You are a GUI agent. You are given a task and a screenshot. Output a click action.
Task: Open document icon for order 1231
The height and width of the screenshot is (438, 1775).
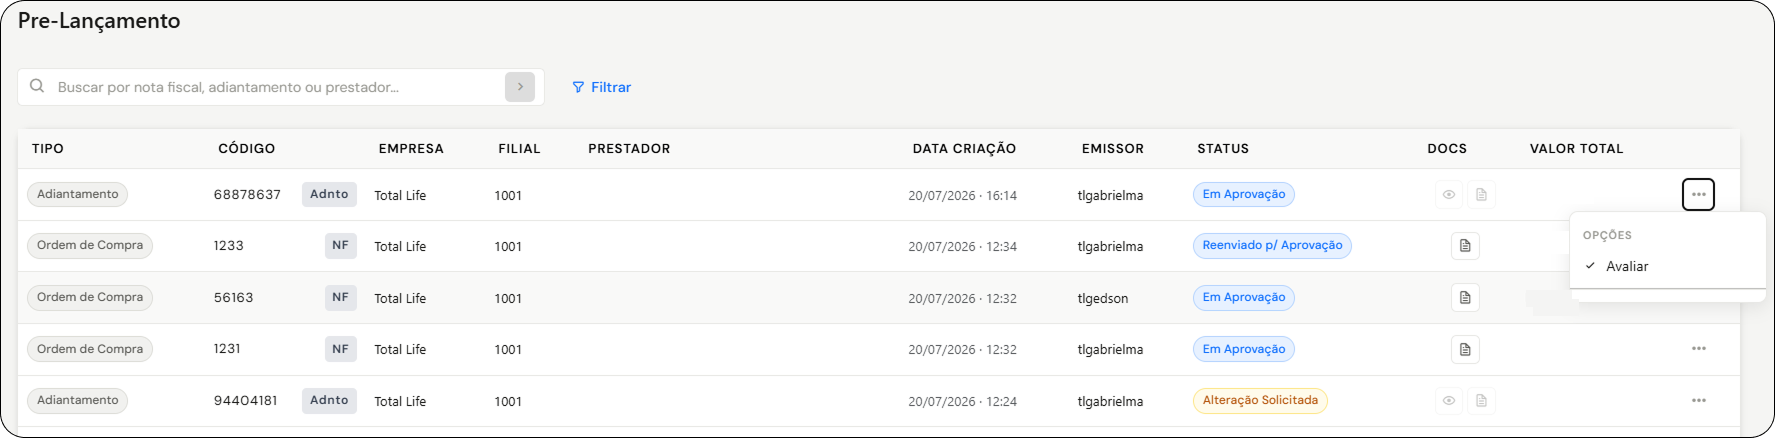point(1465,349)
